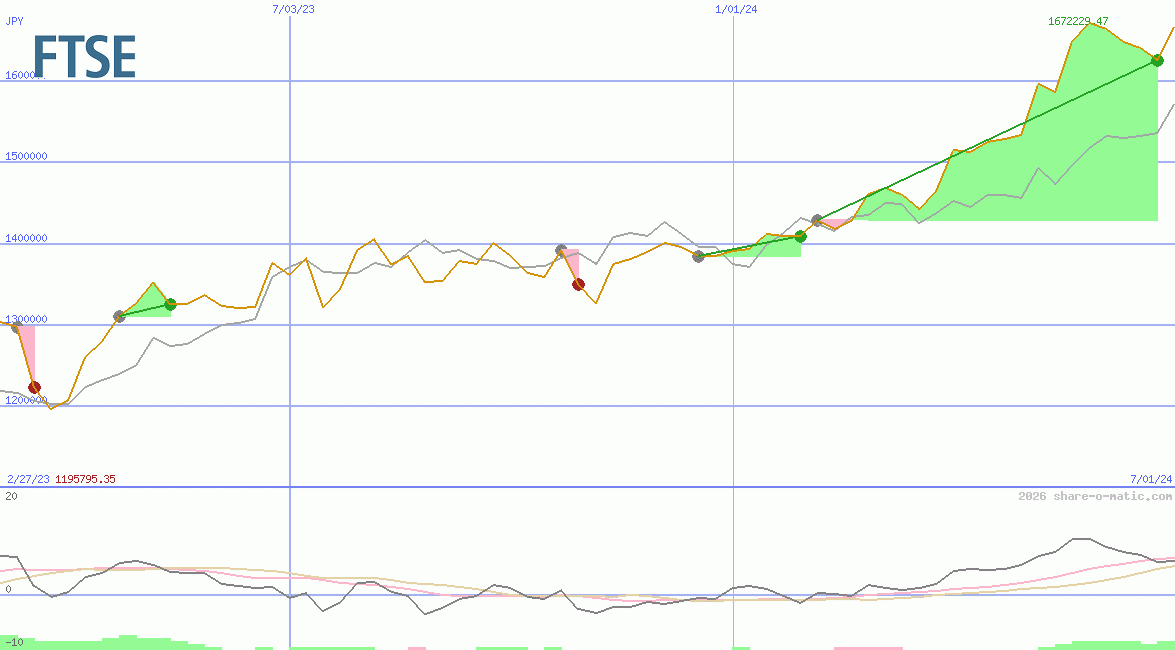1175x650 pixels.
Task: Select the green endpoint marker at top right
Action: click(1157, 60)
